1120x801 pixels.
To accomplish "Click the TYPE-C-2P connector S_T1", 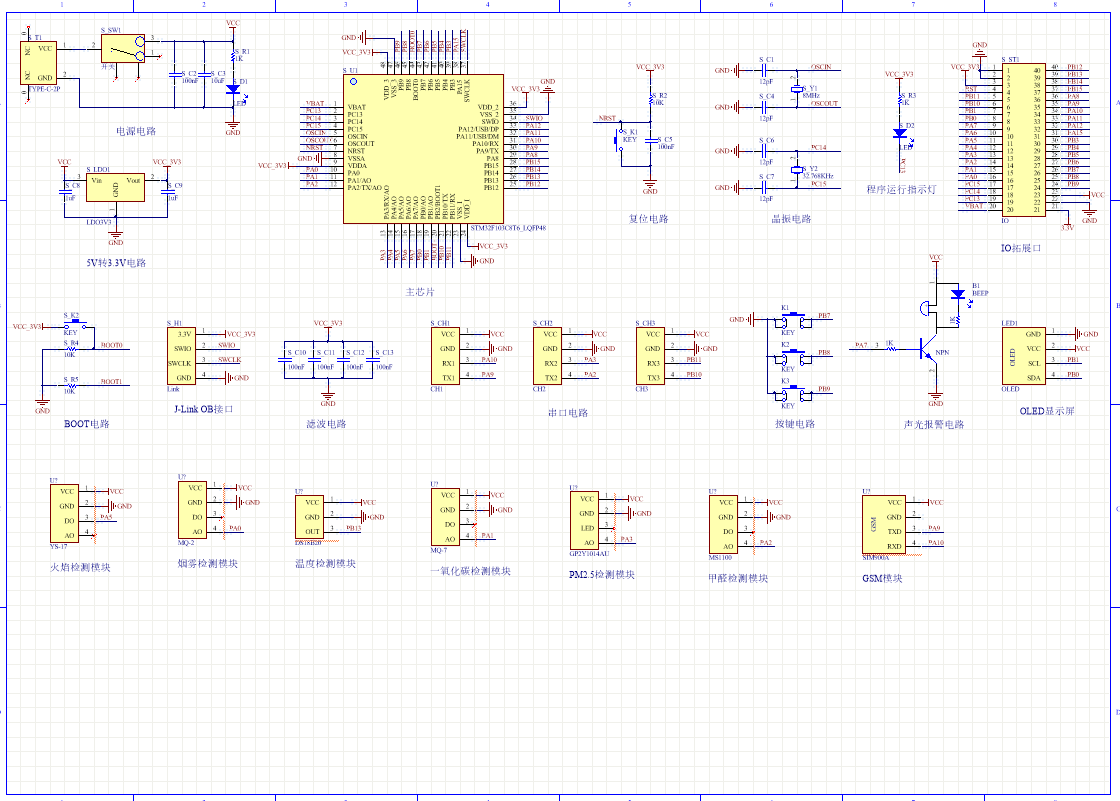I will pyautogui.click(x=42, y=62).
